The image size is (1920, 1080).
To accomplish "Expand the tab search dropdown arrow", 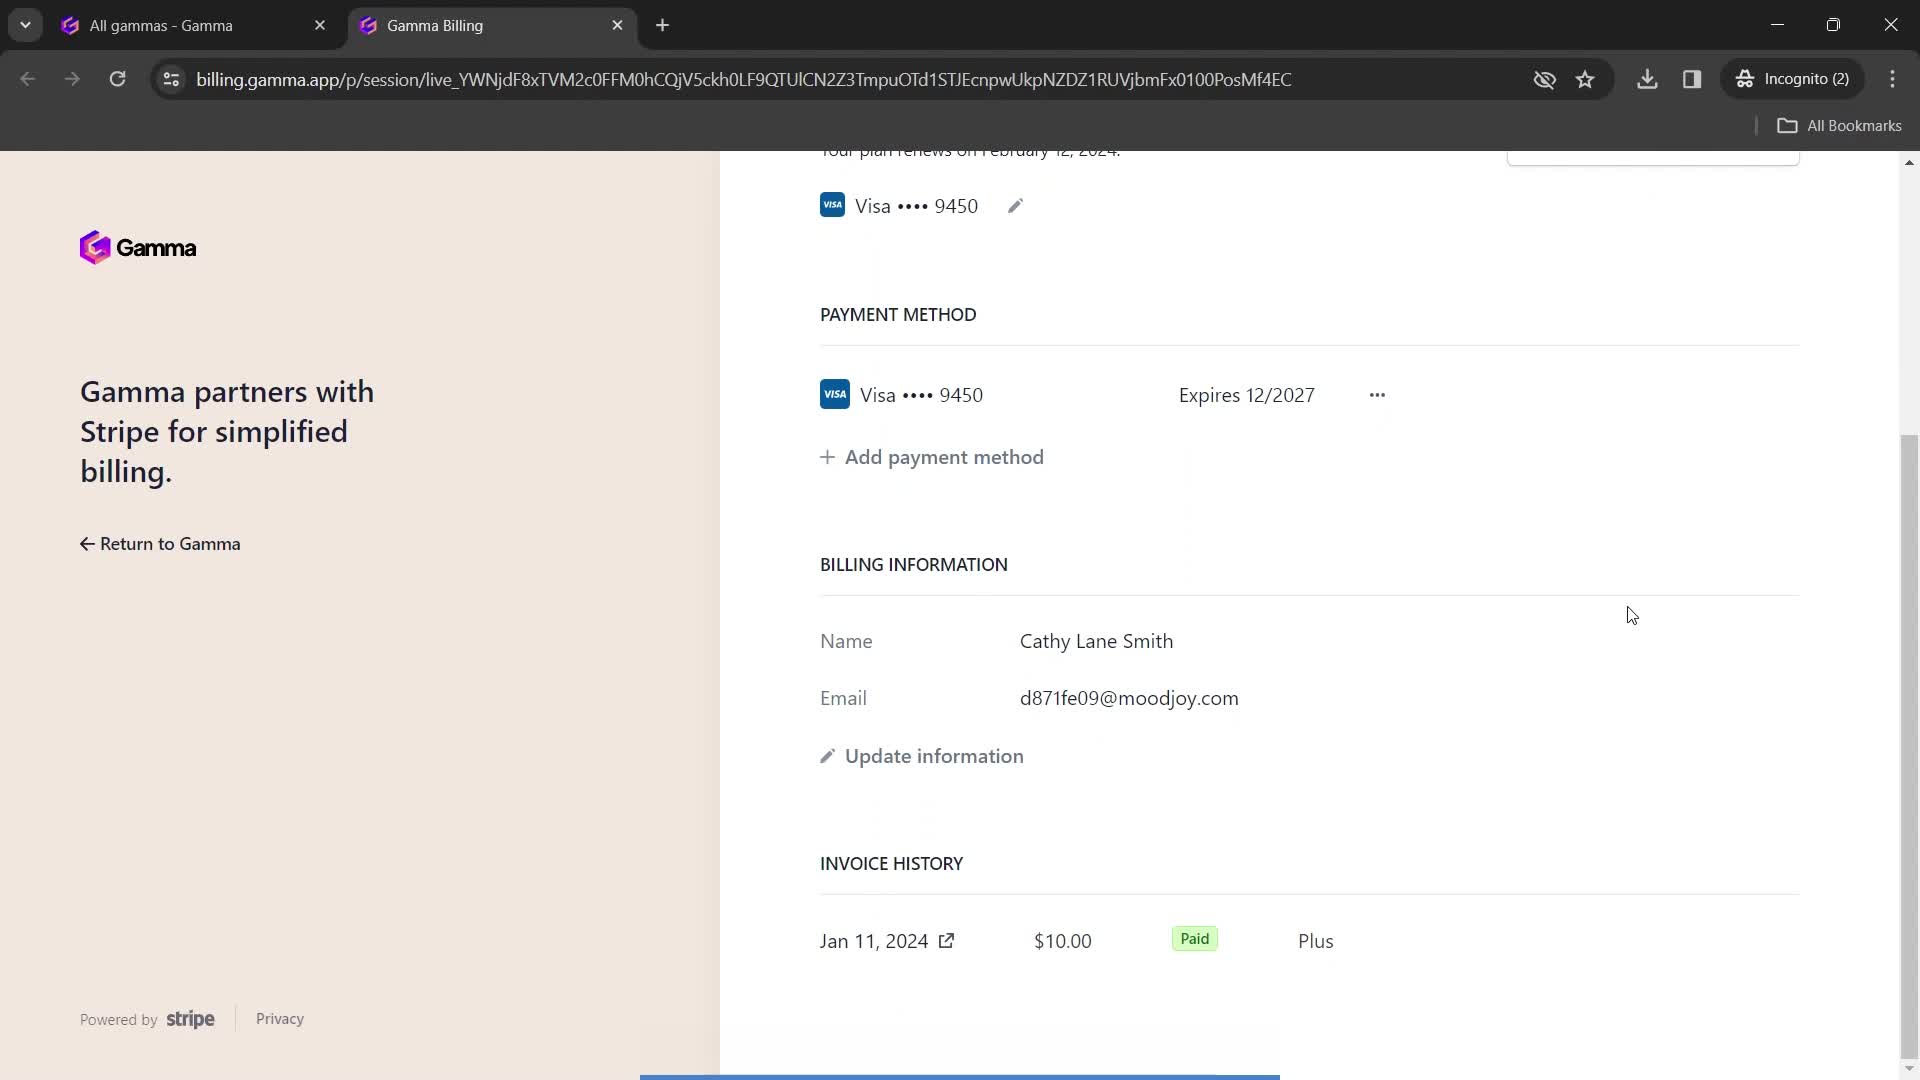I will (25, 25).
